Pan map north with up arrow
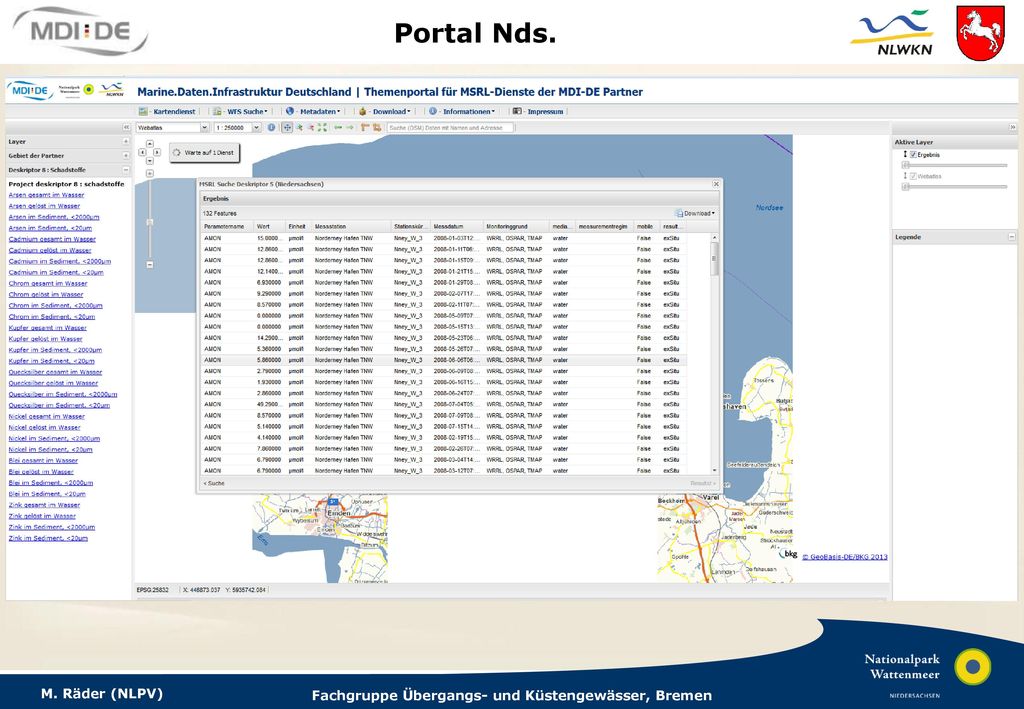 [150, 144]
